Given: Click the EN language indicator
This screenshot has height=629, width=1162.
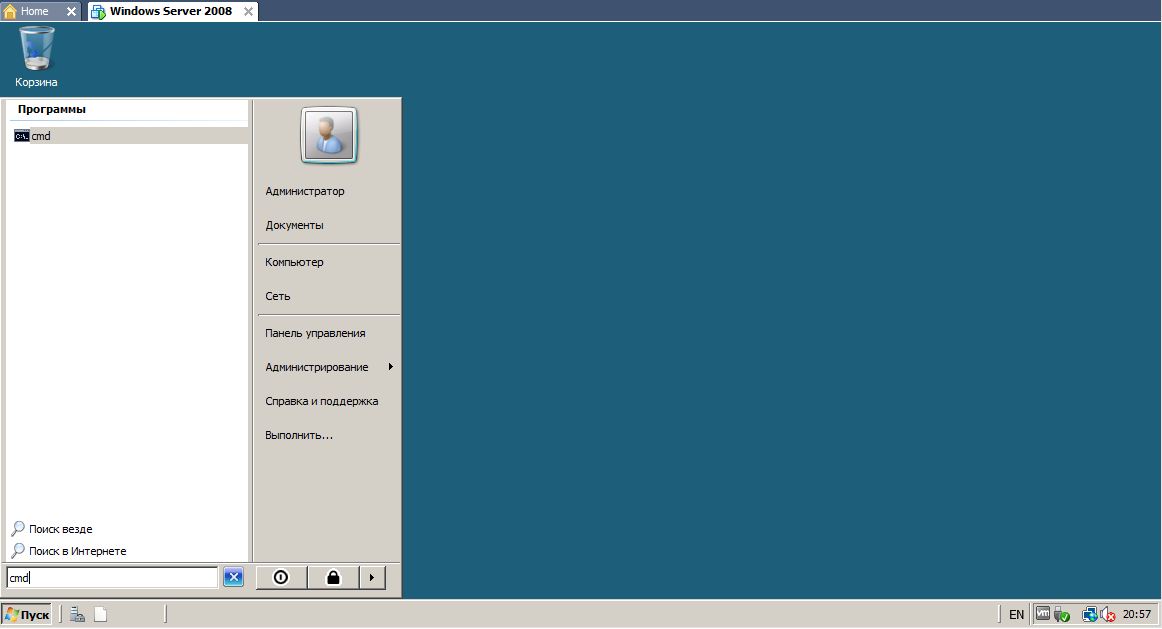Looking at the screenshot, I should point(1016,614).
